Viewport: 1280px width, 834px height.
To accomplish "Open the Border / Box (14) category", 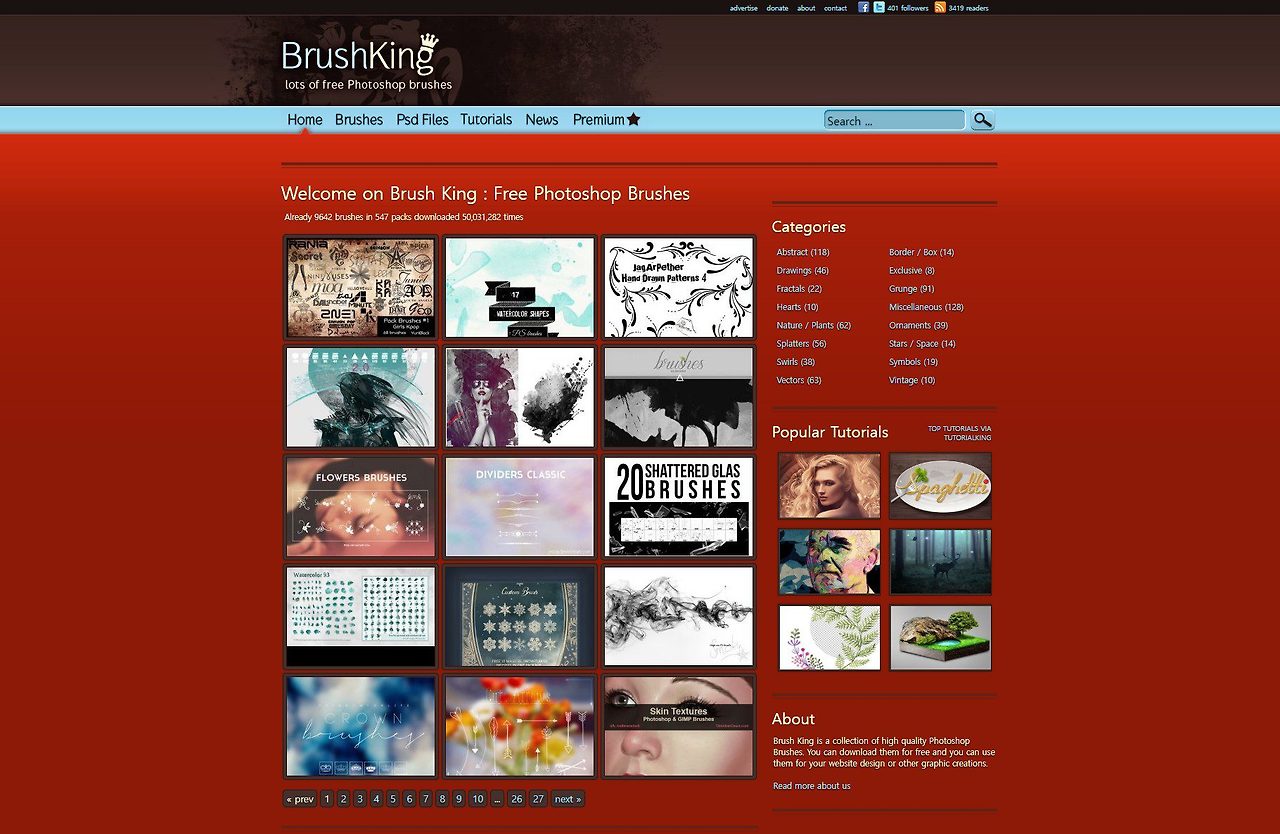I will [921, 252].
